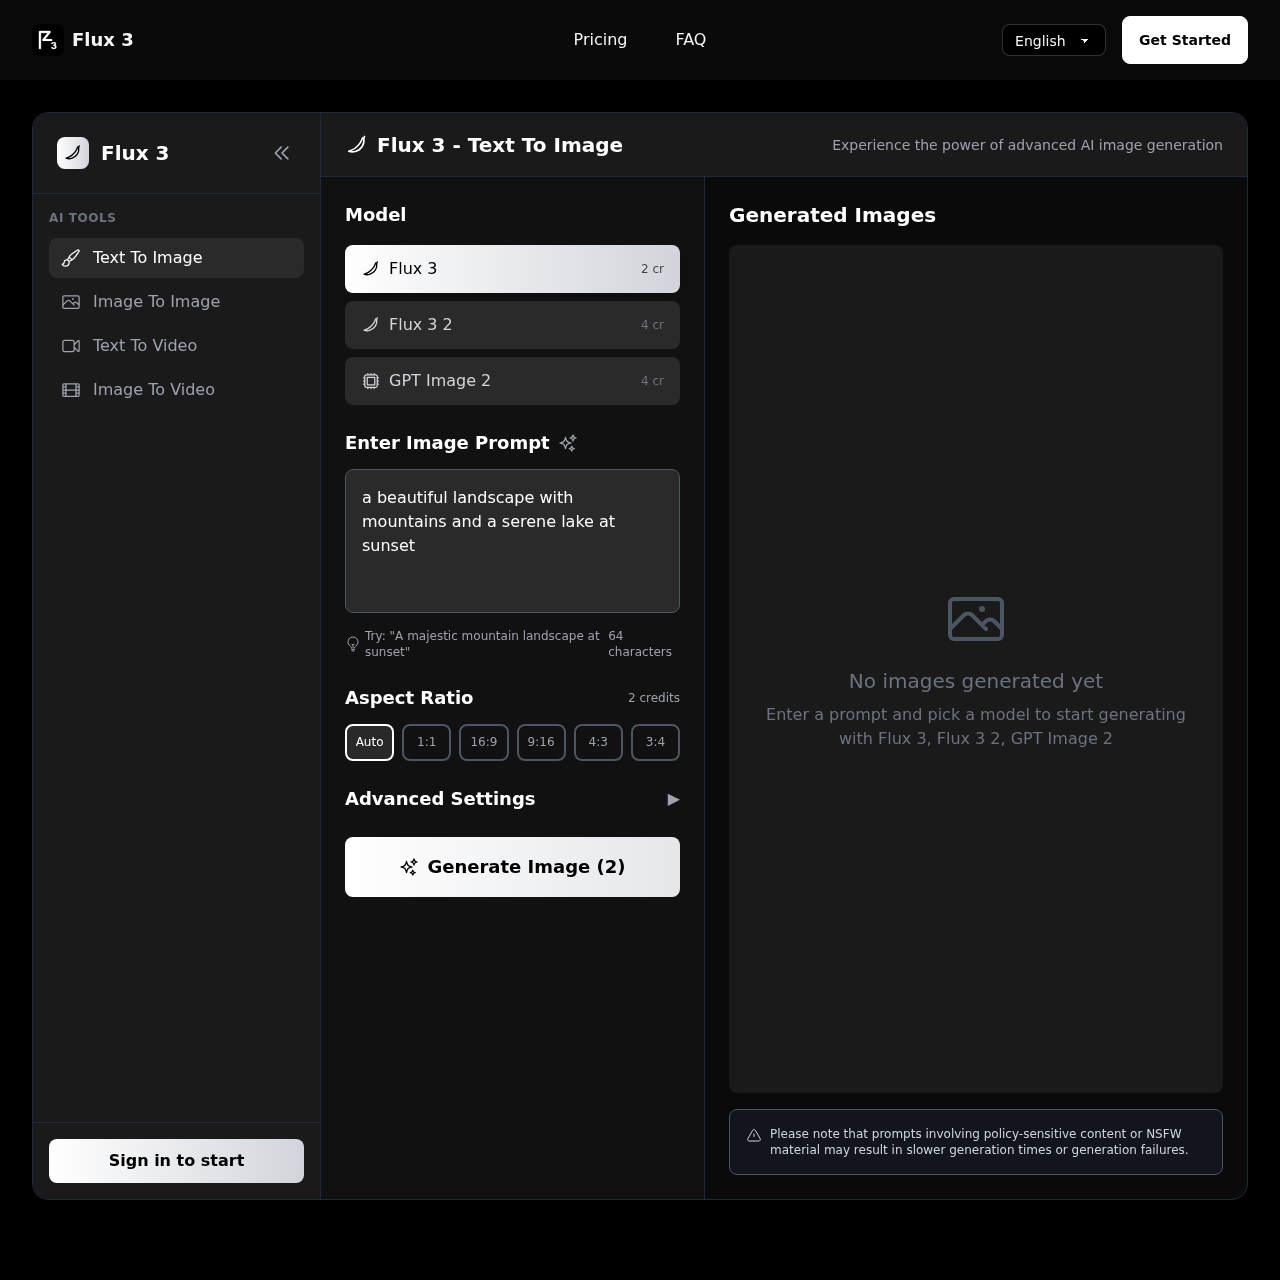
Task: Click the 'AI TOOLS' sidebar label
Action: click(82, 218)
